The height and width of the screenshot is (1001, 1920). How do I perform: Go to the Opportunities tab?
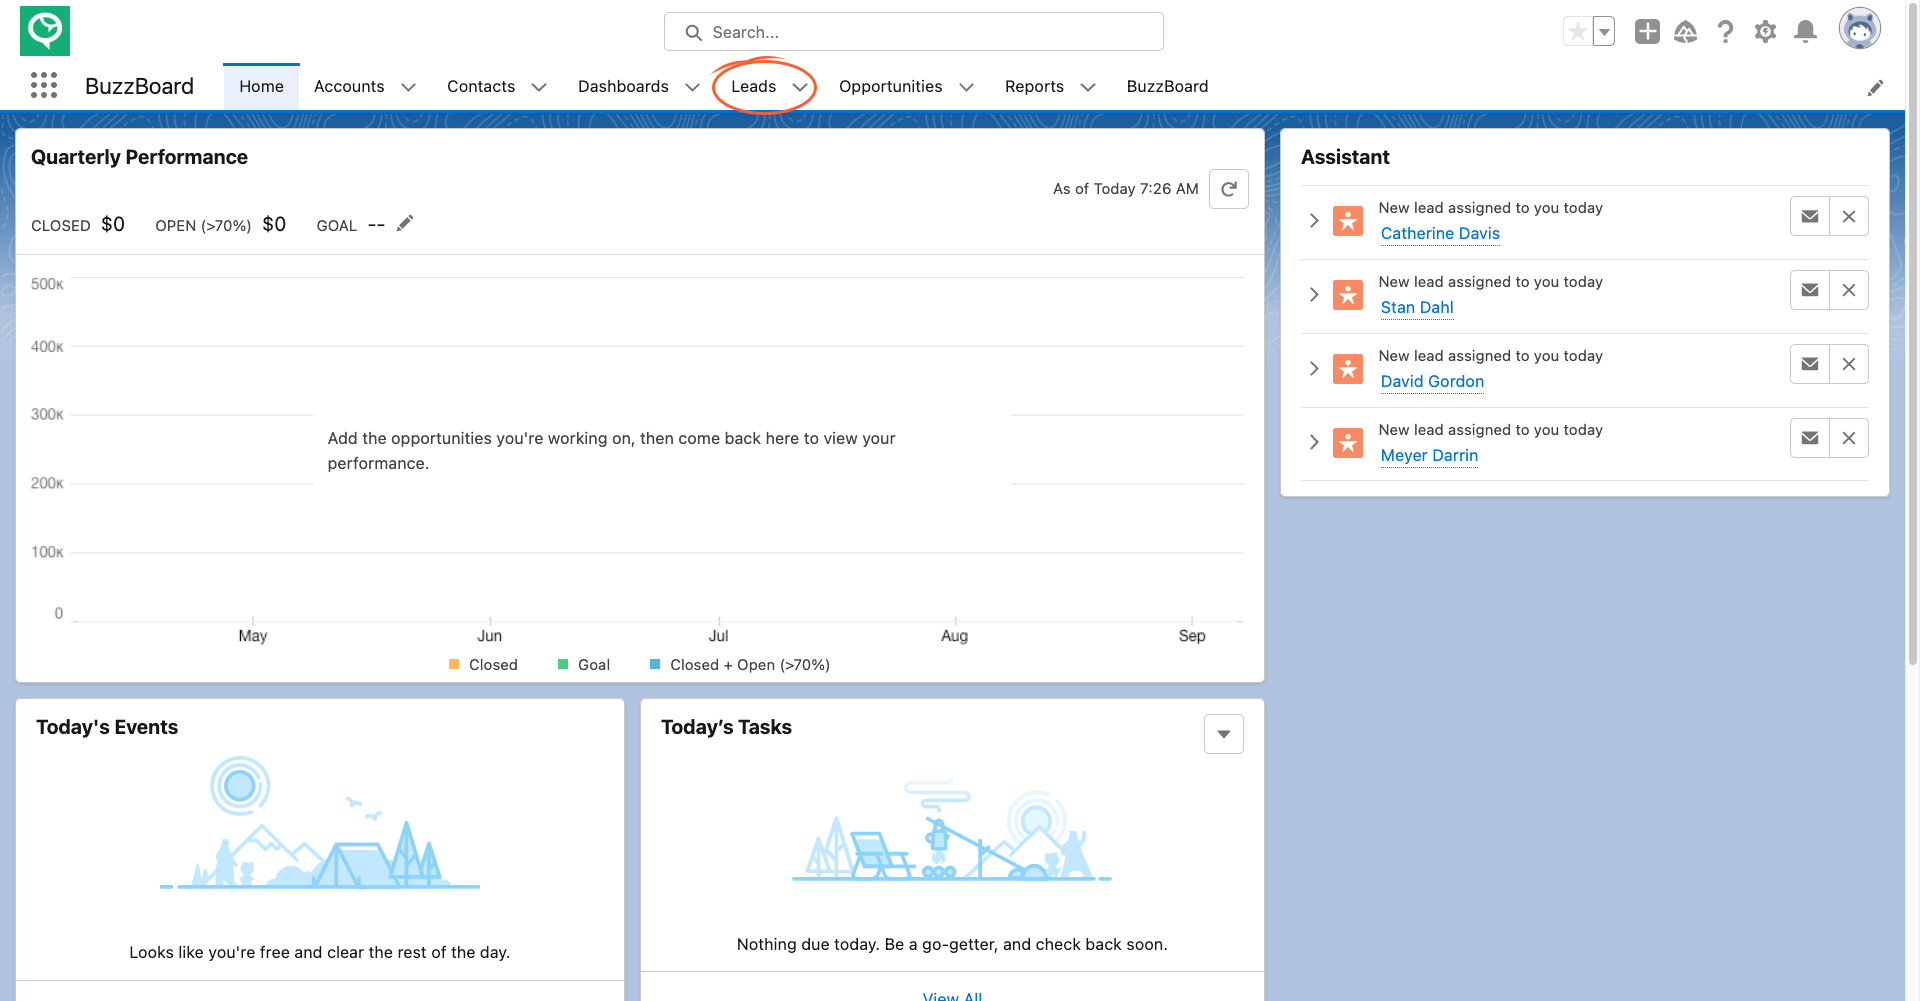pos(890,87)
